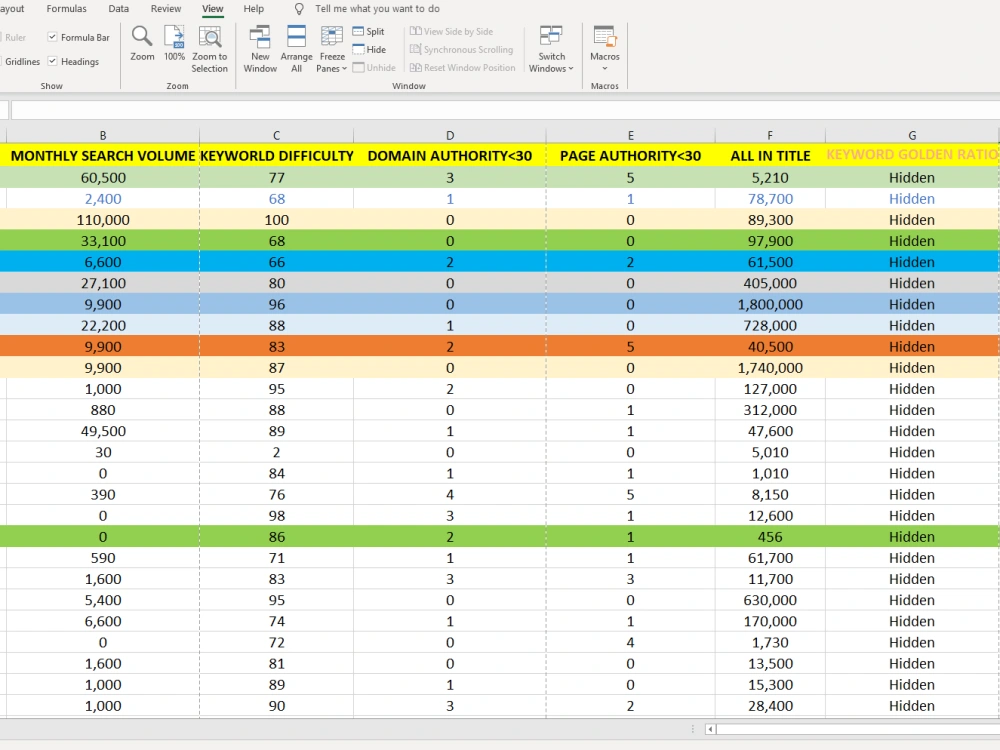This screenshot has height=750, width=1000.
Task: Select the cell showing 1,740,000
Action: (x=770, y=367)
